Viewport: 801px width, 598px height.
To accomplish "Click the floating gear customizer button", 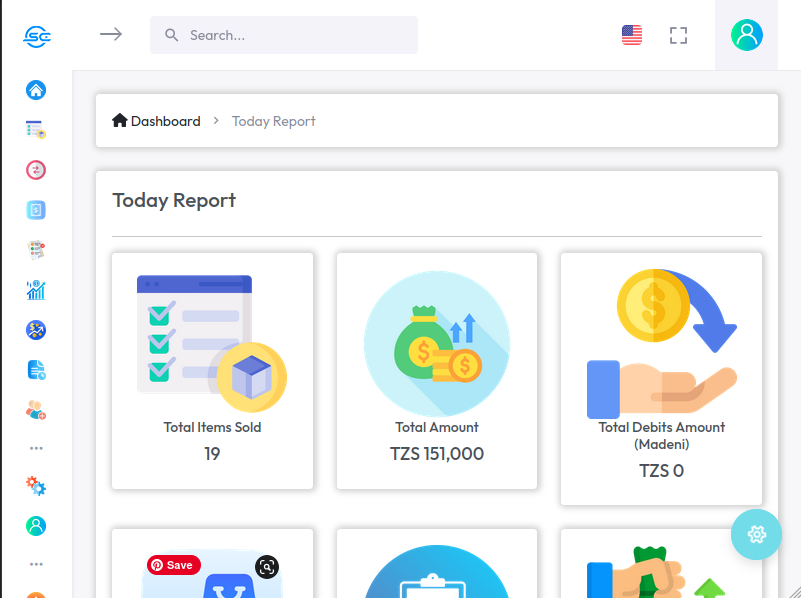I will [x=756, y=534].
